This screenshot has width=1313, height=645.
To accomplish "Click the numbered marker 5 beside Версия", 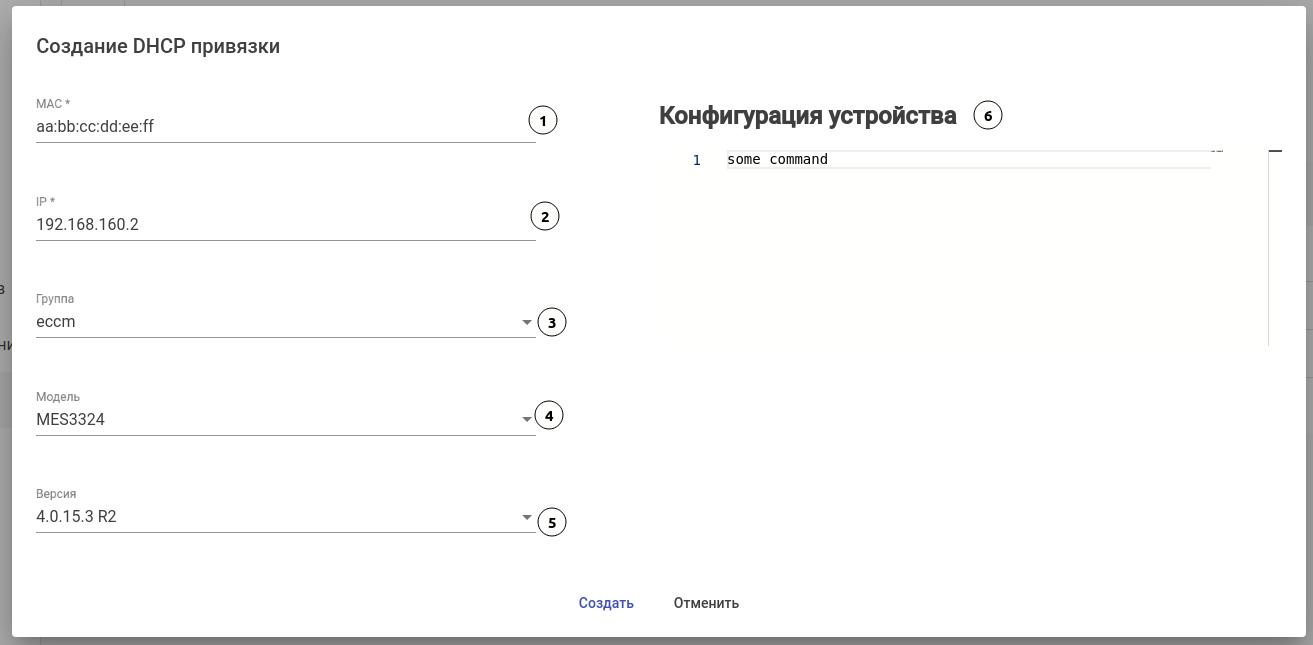I will point(551,521).
